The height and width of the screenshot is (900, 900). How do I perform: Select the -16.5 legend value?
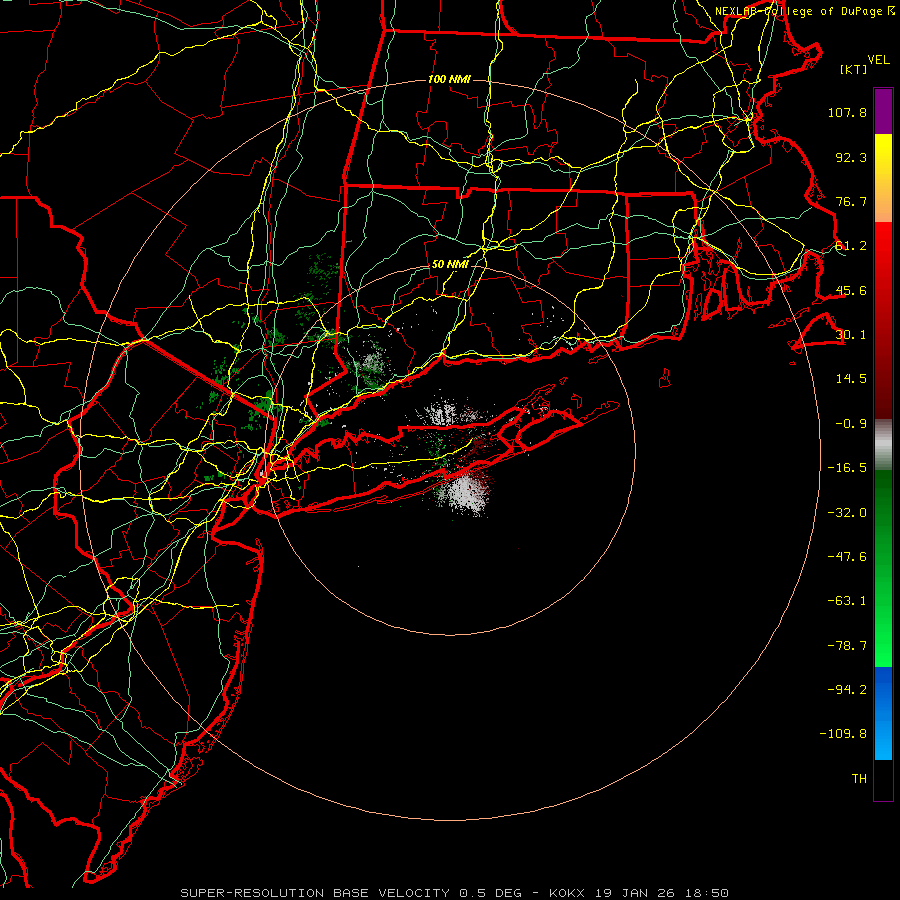tap(847, 467)
